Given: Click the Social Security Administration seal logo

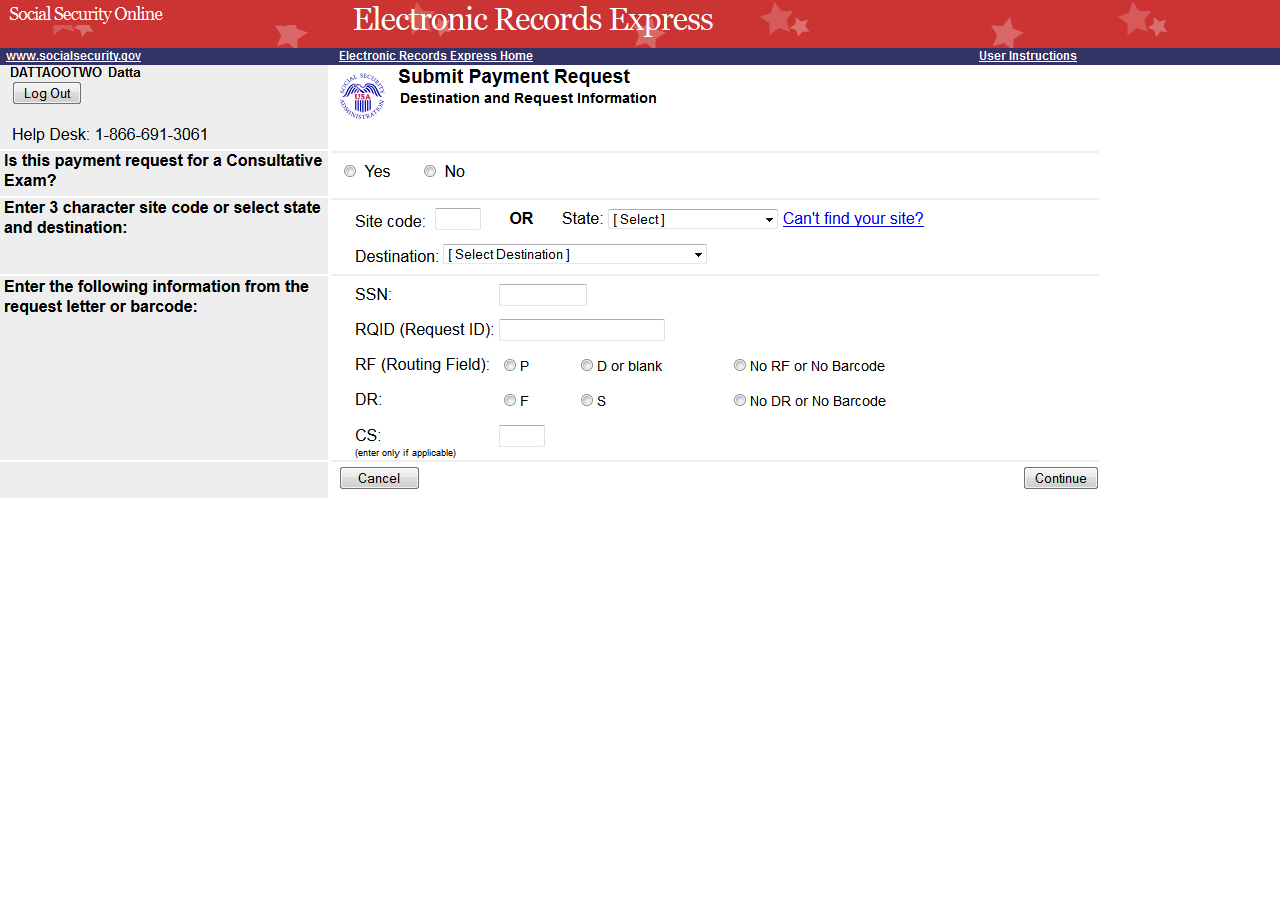Looking at the screenshot, I should (x=362, y=97).
